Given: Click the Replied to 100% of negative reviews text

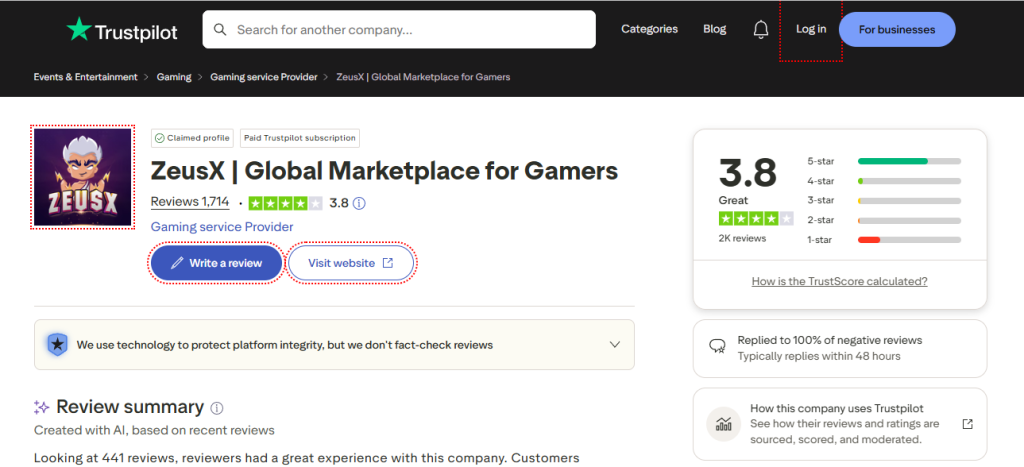Looking at the screenshot, I should 829,340.
